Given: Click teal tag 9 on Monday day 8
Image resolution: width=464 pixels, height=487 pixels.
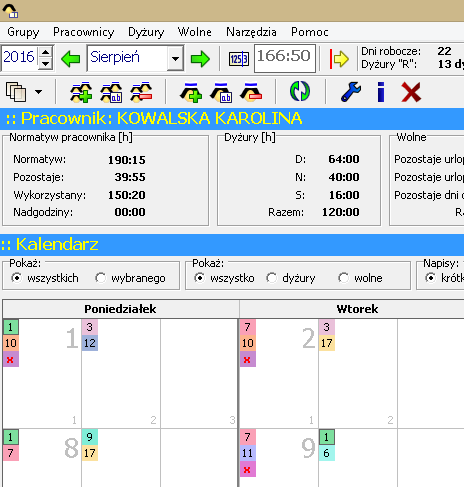Looking at the screenshot, I should click(x=90, y=437).
